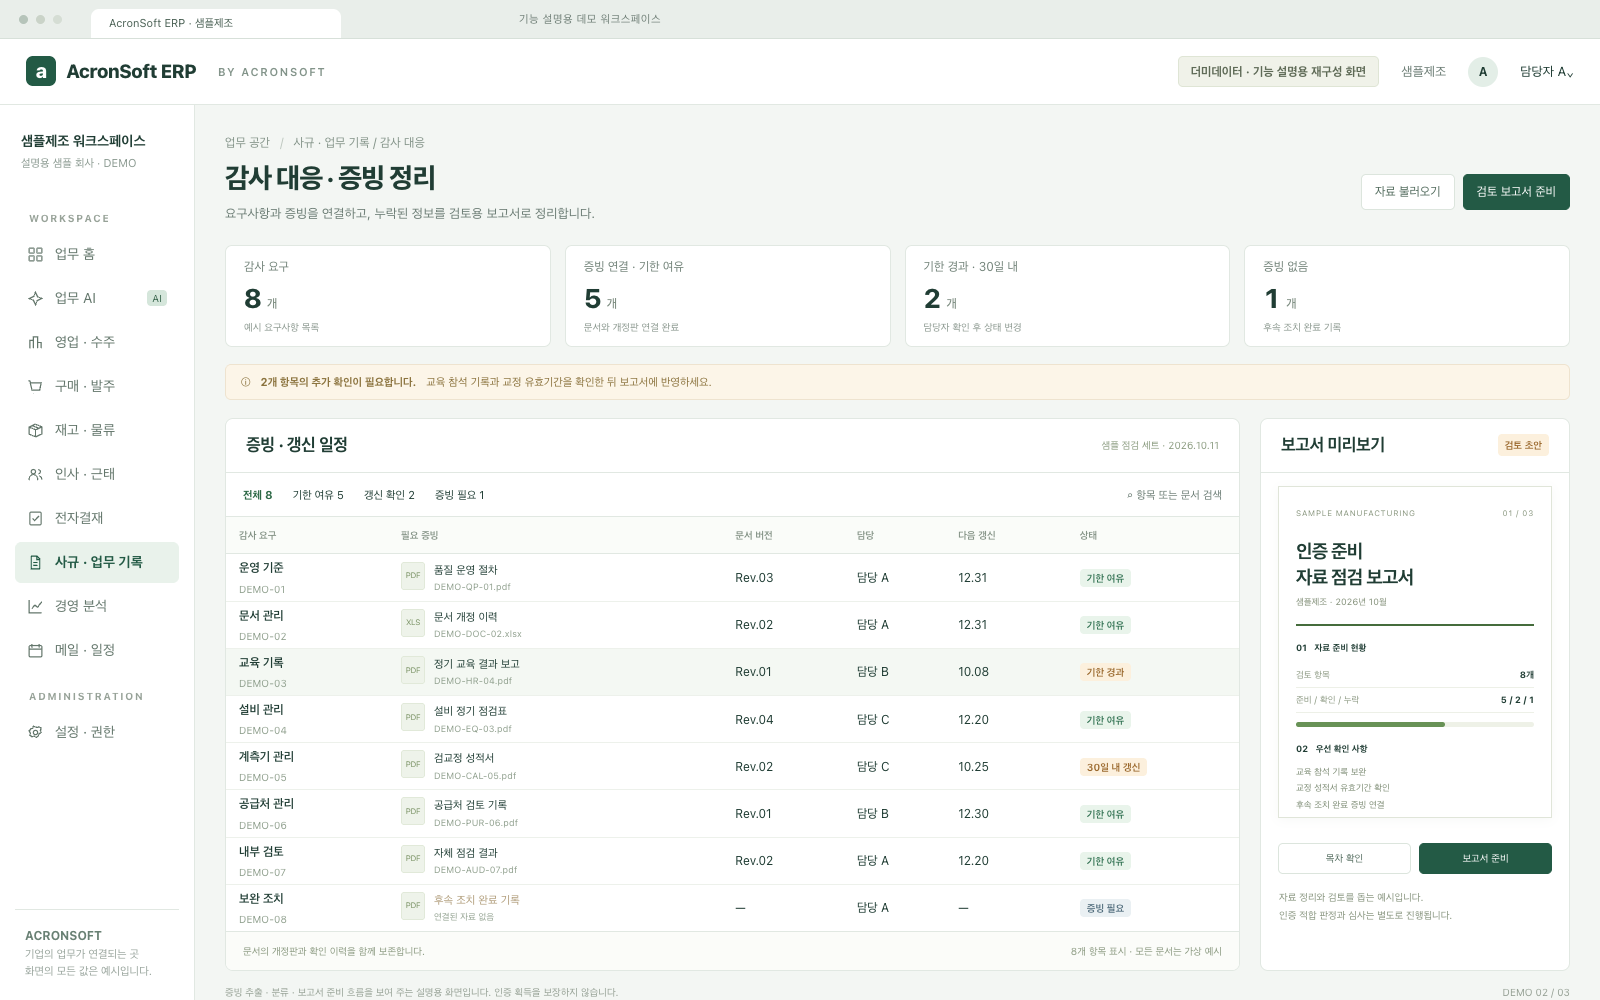Select the AcronSoft ERP · 샘플제조 browser tab
This screenshot has height=1000, width=1600.
[x=215, y=23]
